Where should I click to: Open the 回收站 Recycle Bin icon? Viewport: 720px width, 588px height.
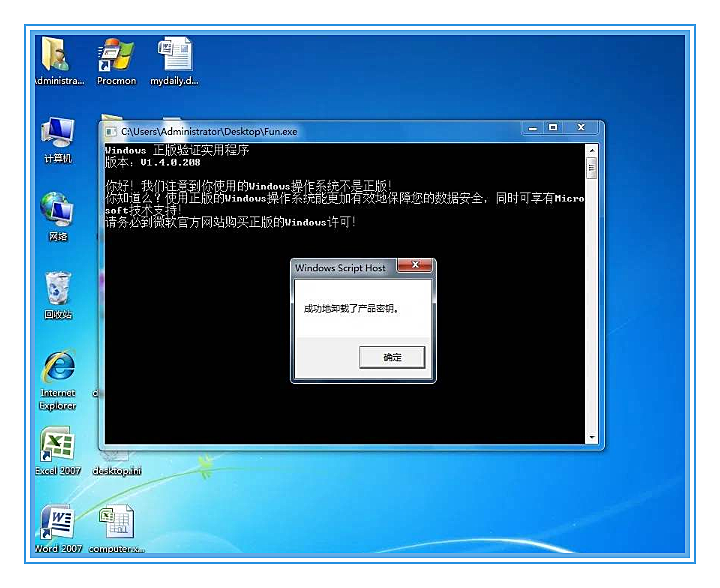pyautogui.click(x=58, y=295)
